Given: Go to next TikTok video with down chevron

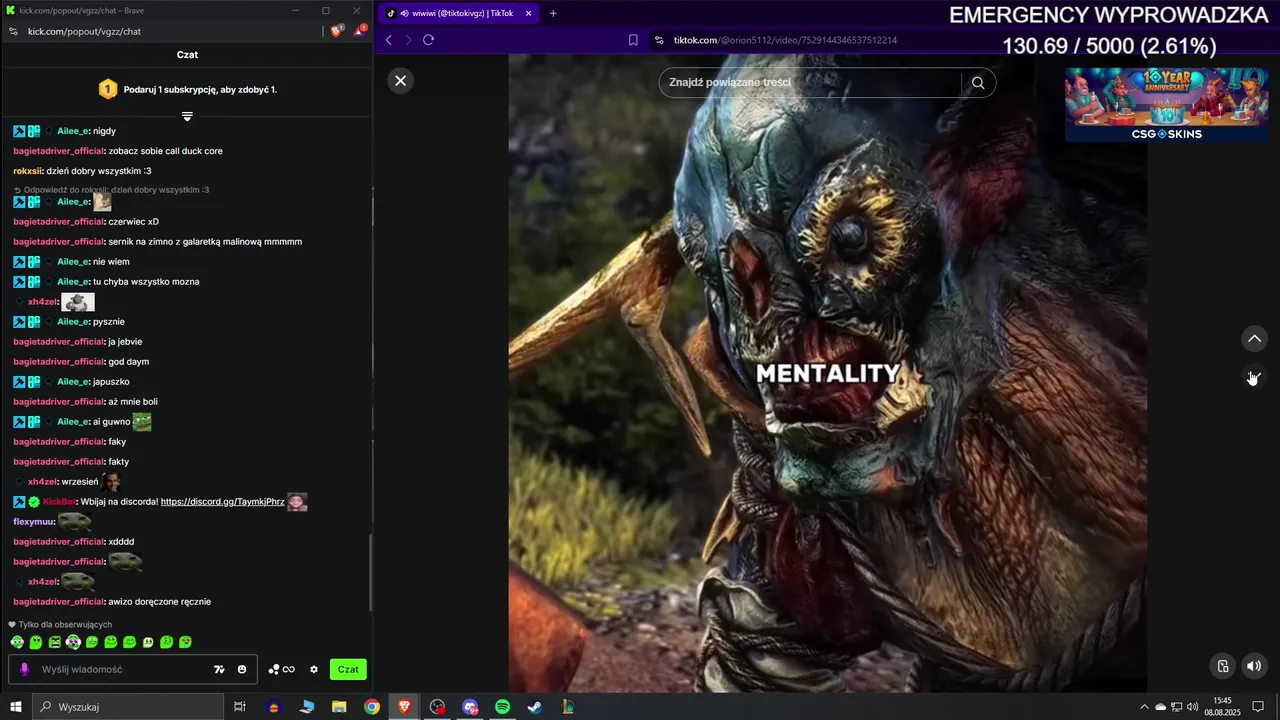Looking at the screenshot, I should (x=1254, y=378).
